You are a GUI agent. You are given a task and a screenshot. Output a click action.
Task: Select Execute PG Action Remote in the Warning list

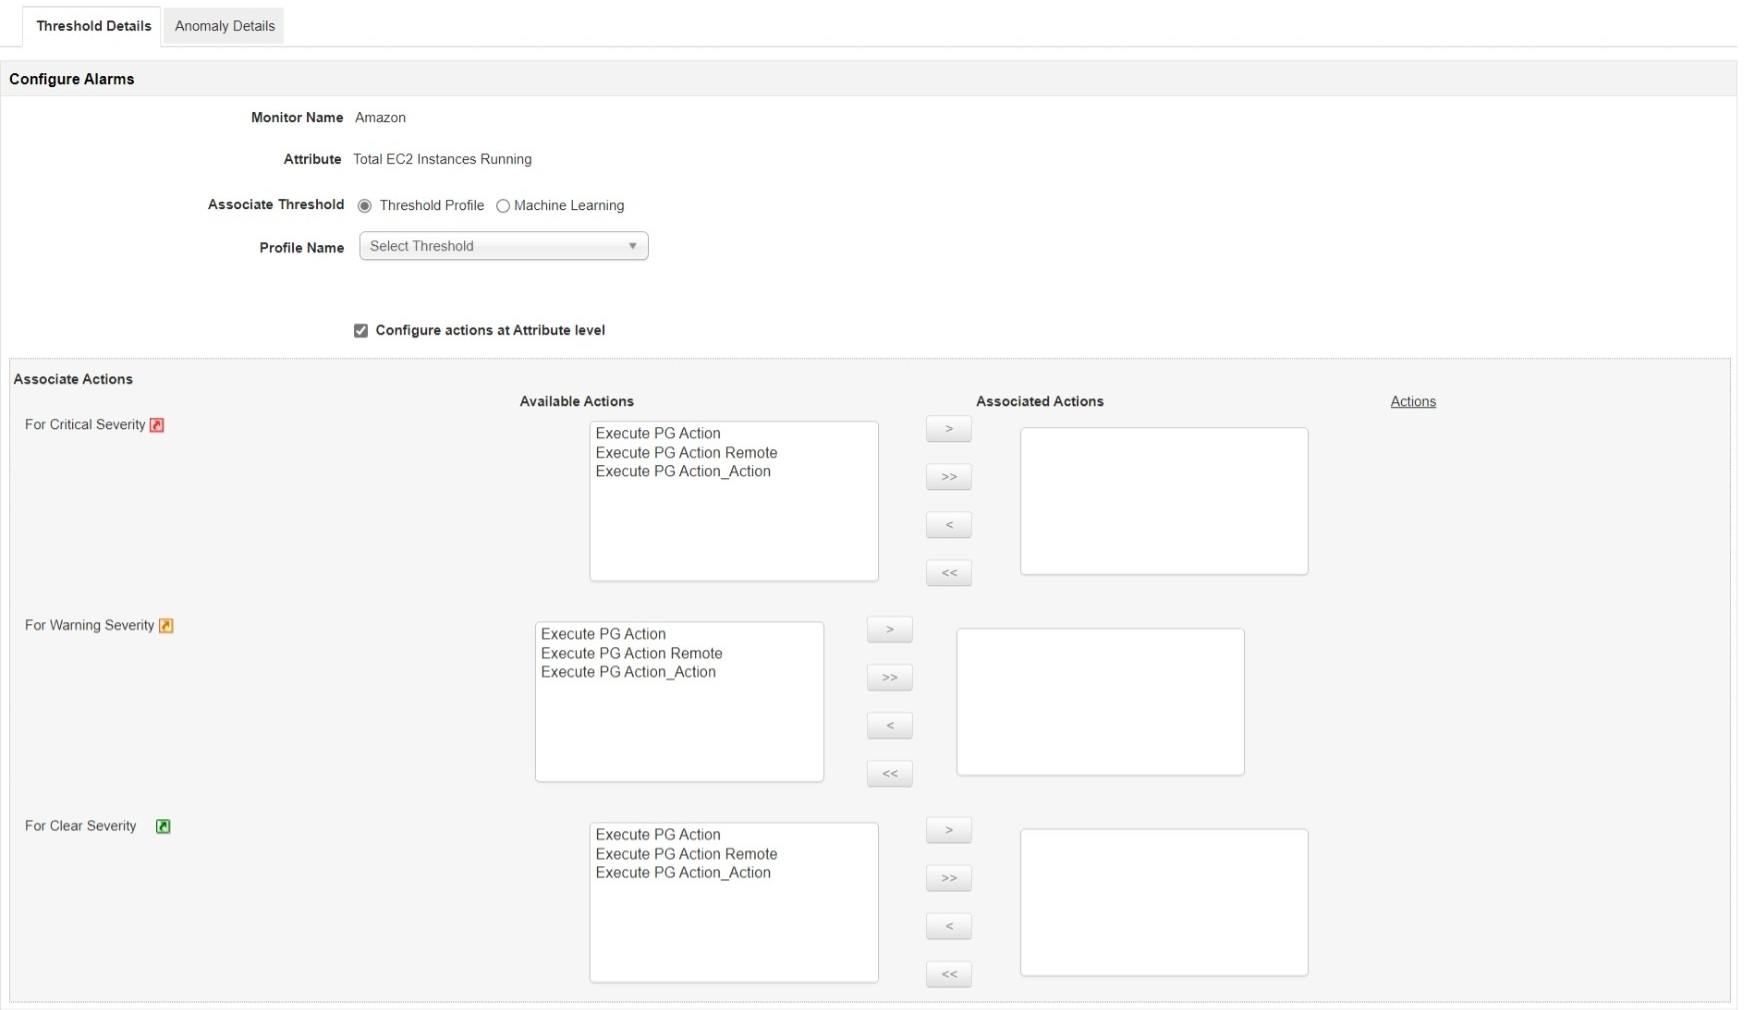coord(633,653)
